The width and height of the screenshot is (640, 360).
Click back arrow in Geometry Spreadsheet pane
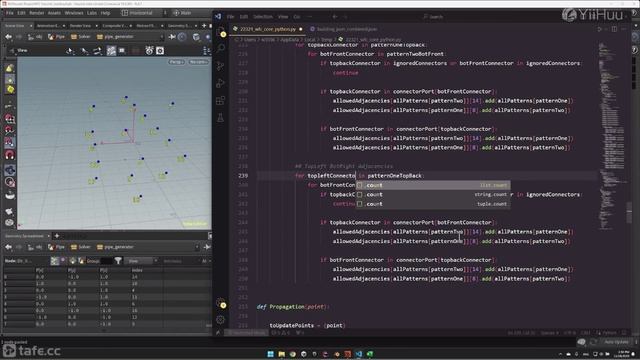(x=8, y=247)
